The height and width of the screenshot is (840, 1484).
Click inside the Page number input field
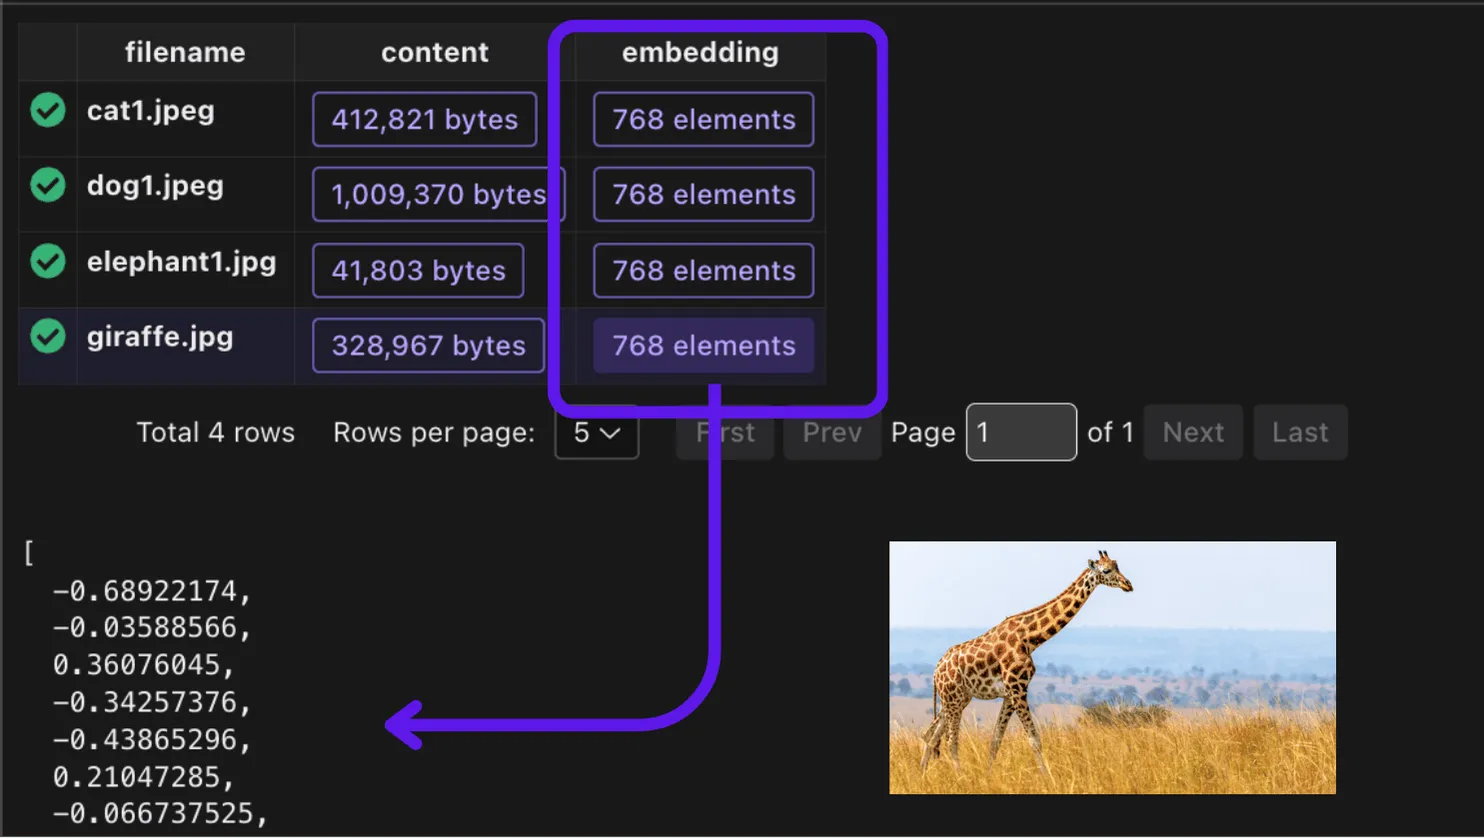[1021, 432]
